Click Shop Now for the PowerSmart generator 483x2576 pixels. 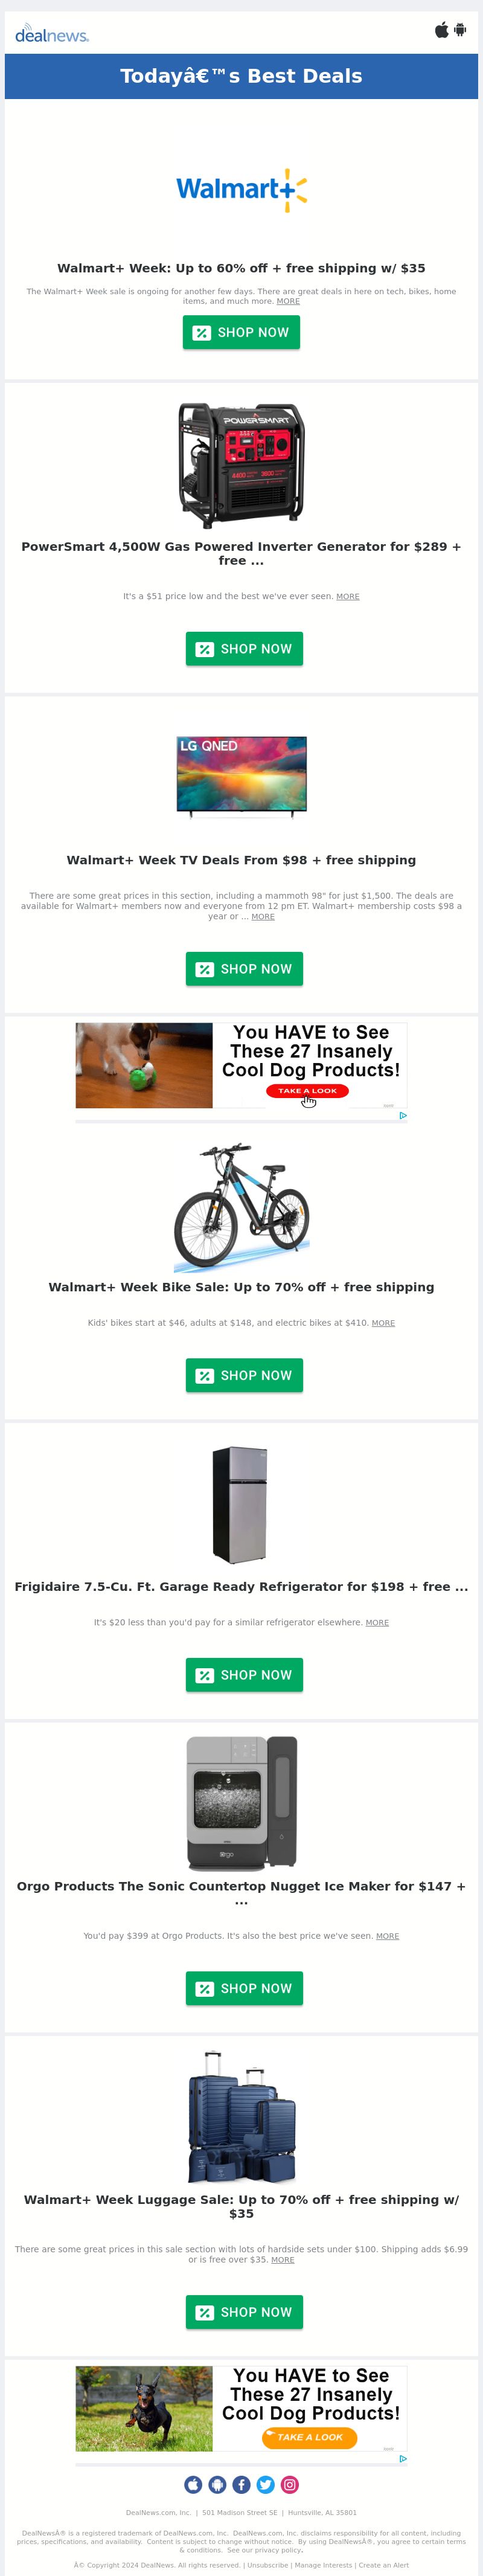[244, 649]
